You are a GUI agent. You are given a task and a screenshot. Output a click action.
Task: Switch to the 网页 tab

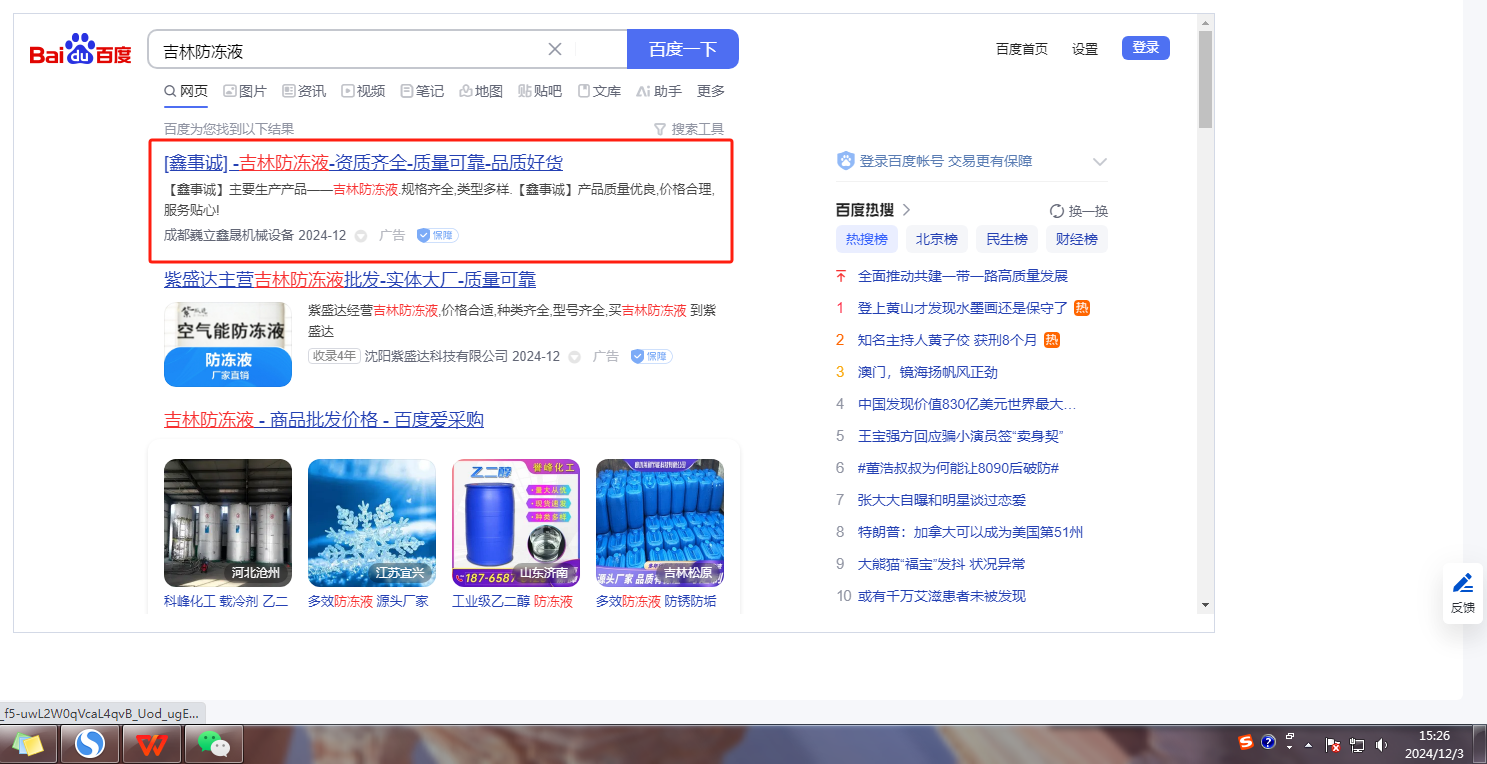[186, 91]
